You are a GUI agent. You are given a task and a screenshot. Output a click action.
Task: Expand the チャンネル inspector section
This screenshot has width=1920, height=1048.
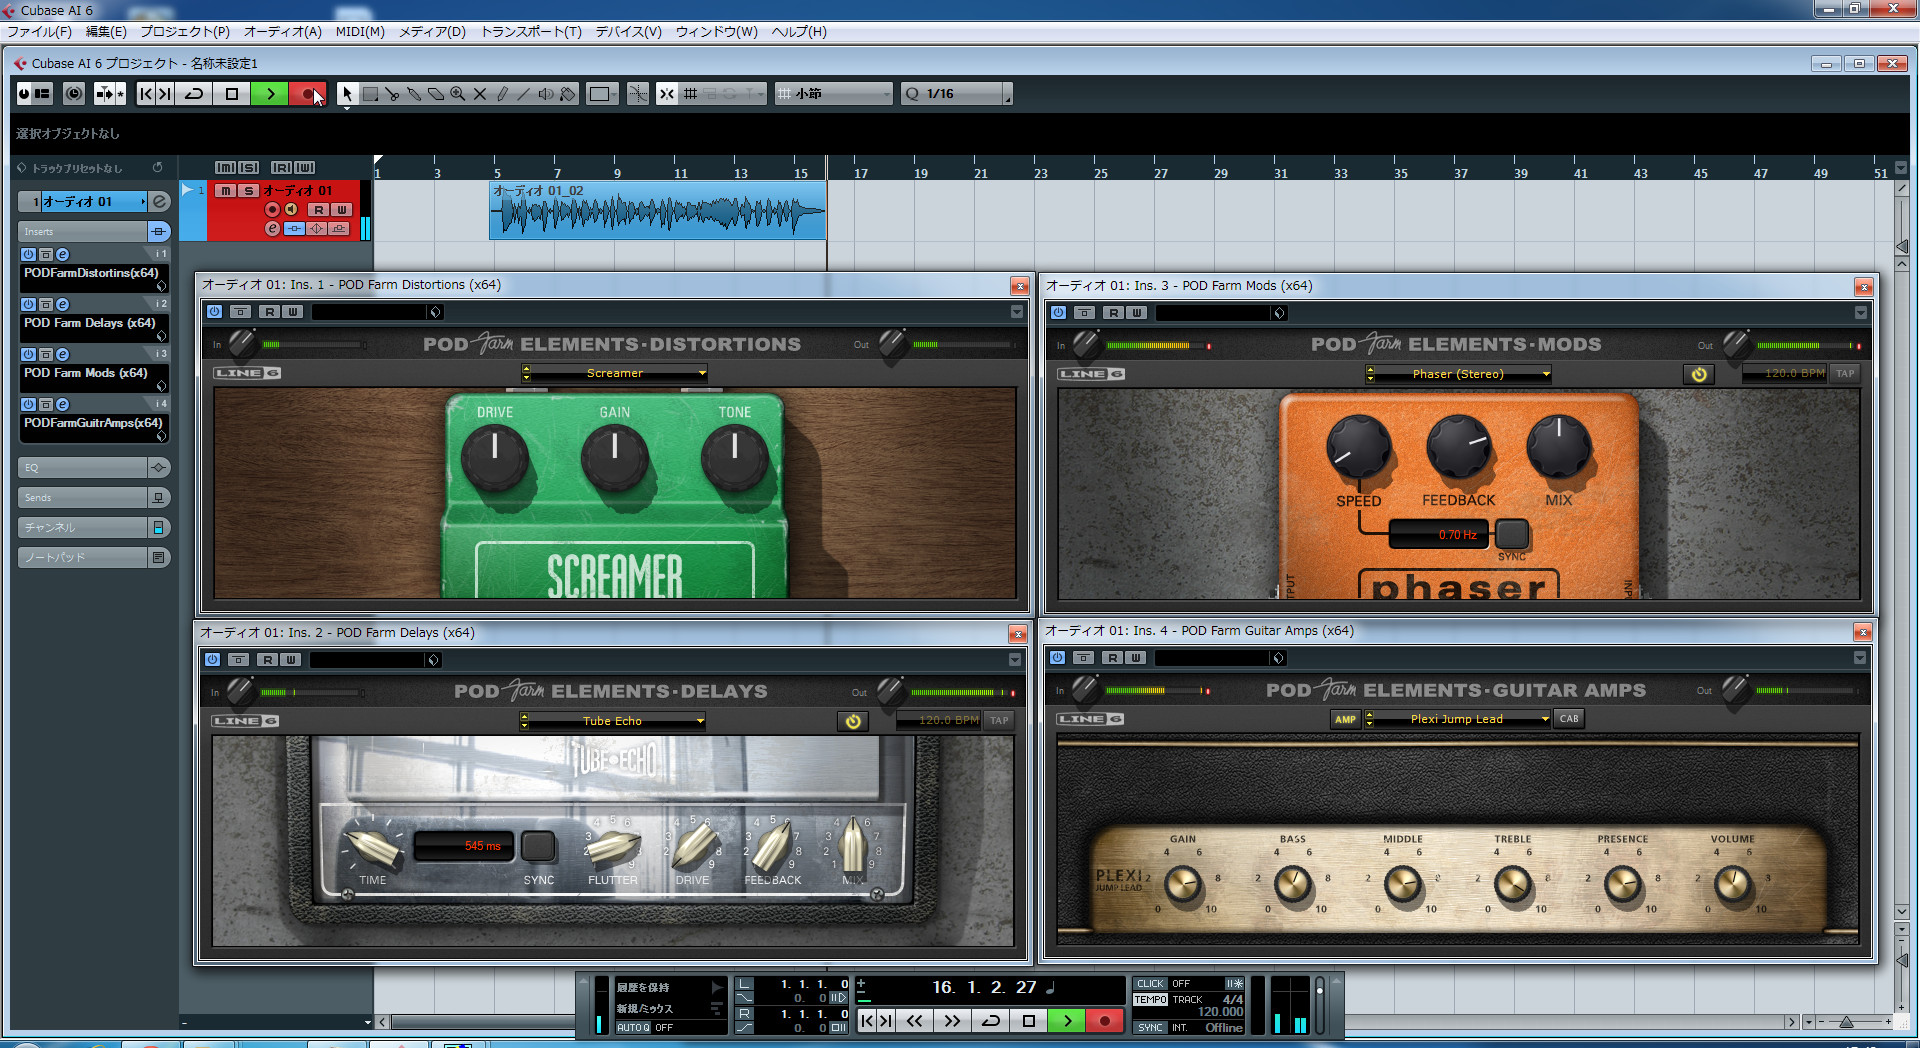tap(93, 527)
